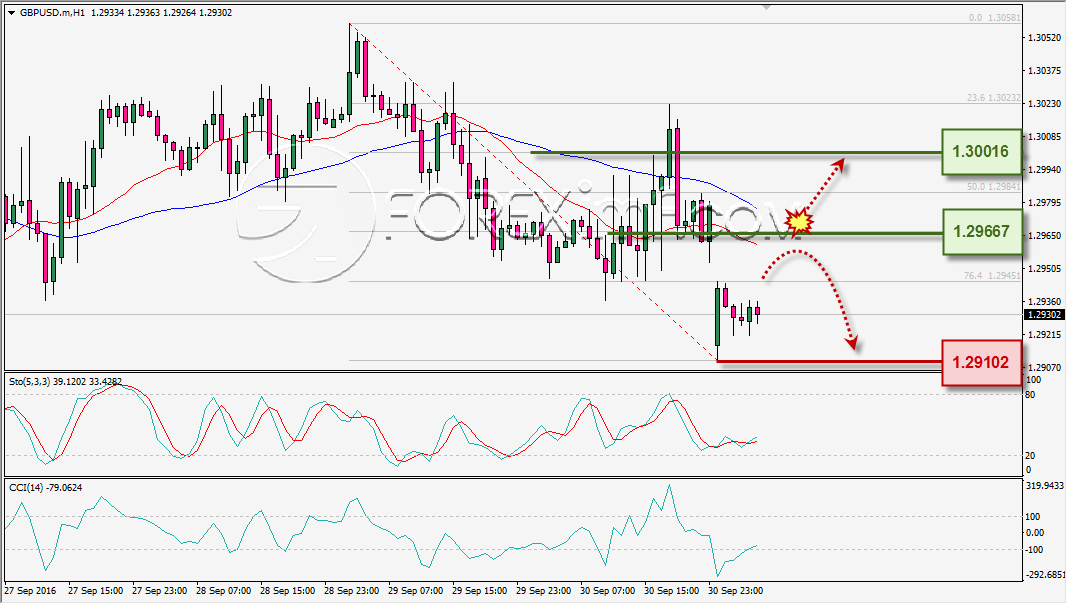Click stochastic scale value 20
1067x604 pixels.
click(x=1030, y=456)
